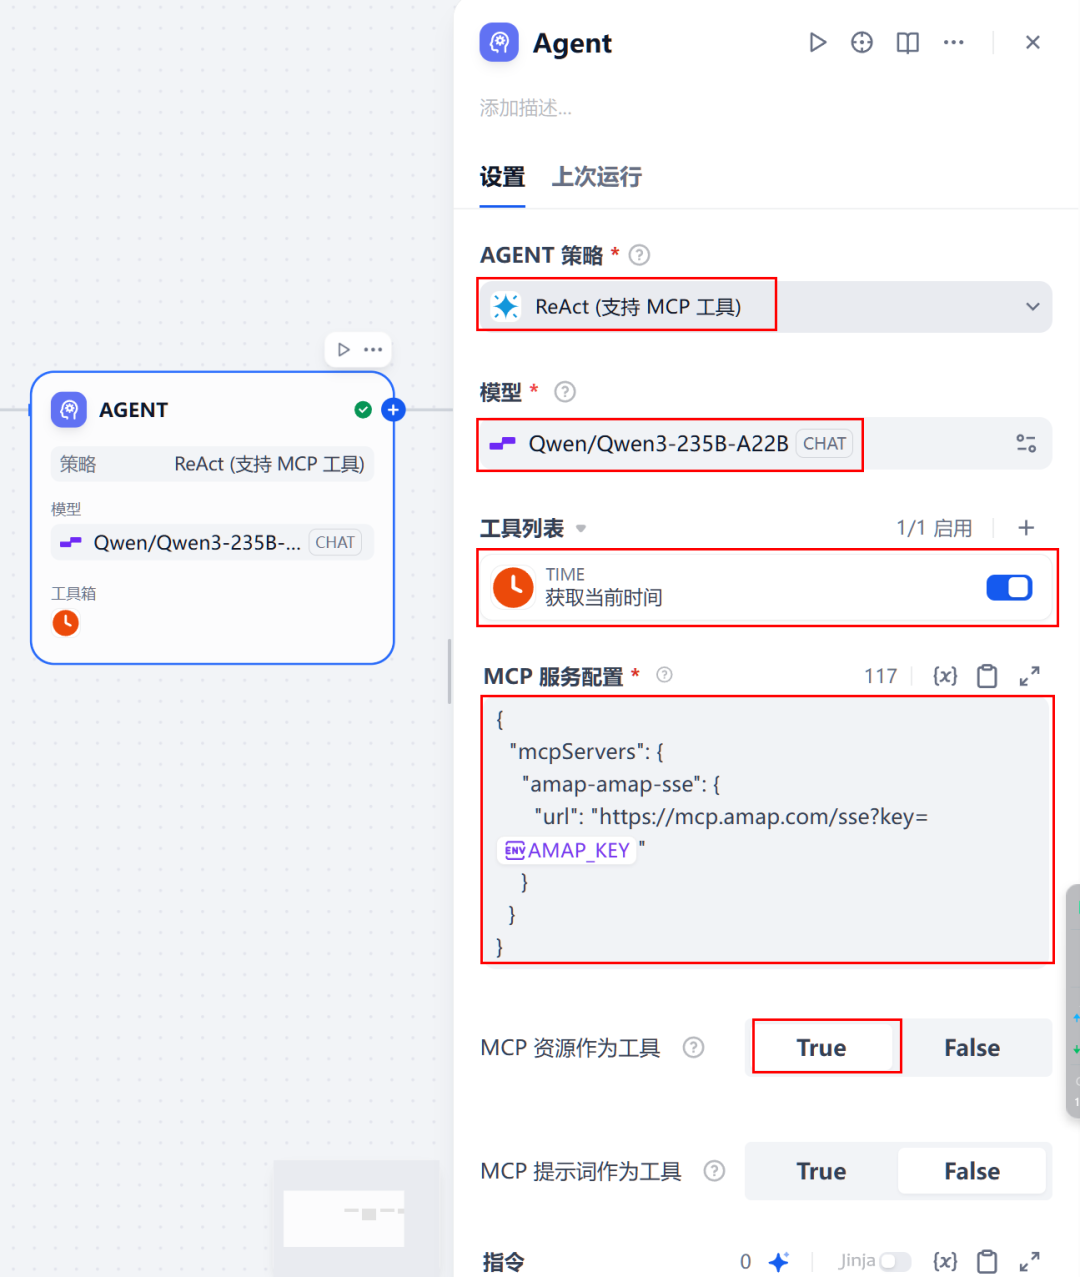1080x1277 pixels.
Task: Expand the 指令 editor to fullscreen
Action: point(1029,1262)
